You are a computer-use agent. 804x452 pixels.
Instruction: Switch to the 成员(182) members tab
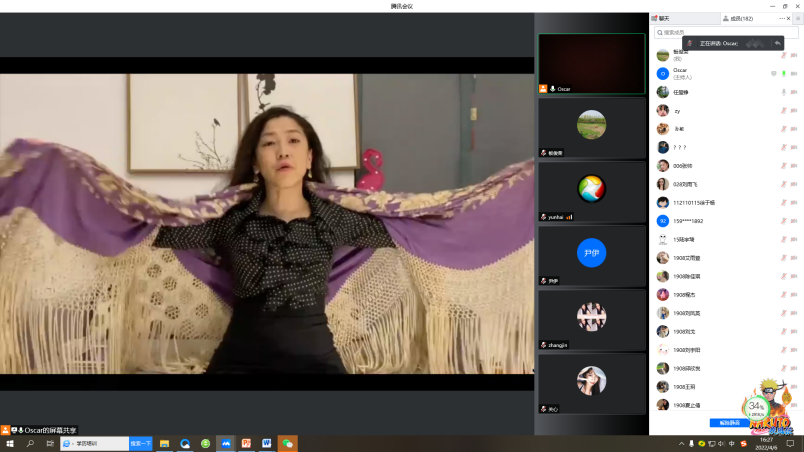pos(741,18)
